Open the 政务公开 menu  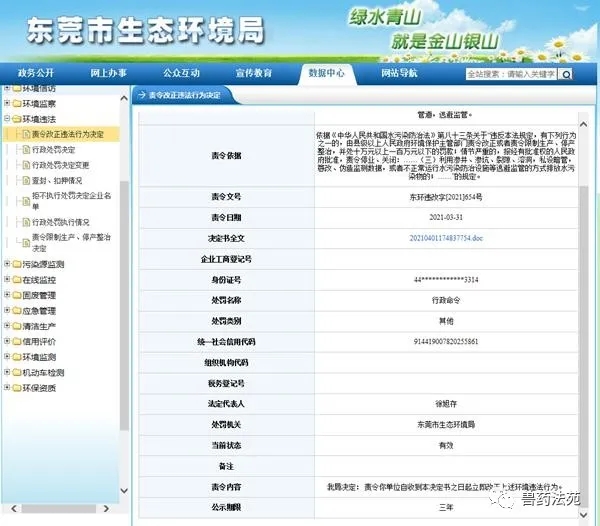point(36,73)
